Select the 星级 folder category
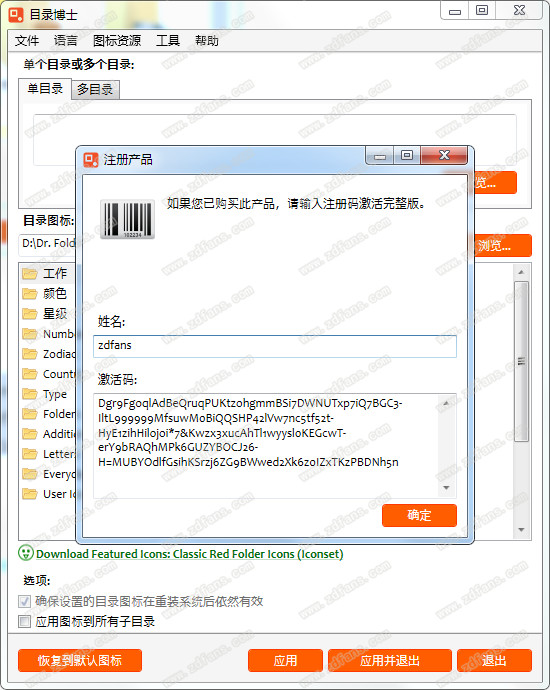Screen dimensions: 550x690 click(48, 314)
